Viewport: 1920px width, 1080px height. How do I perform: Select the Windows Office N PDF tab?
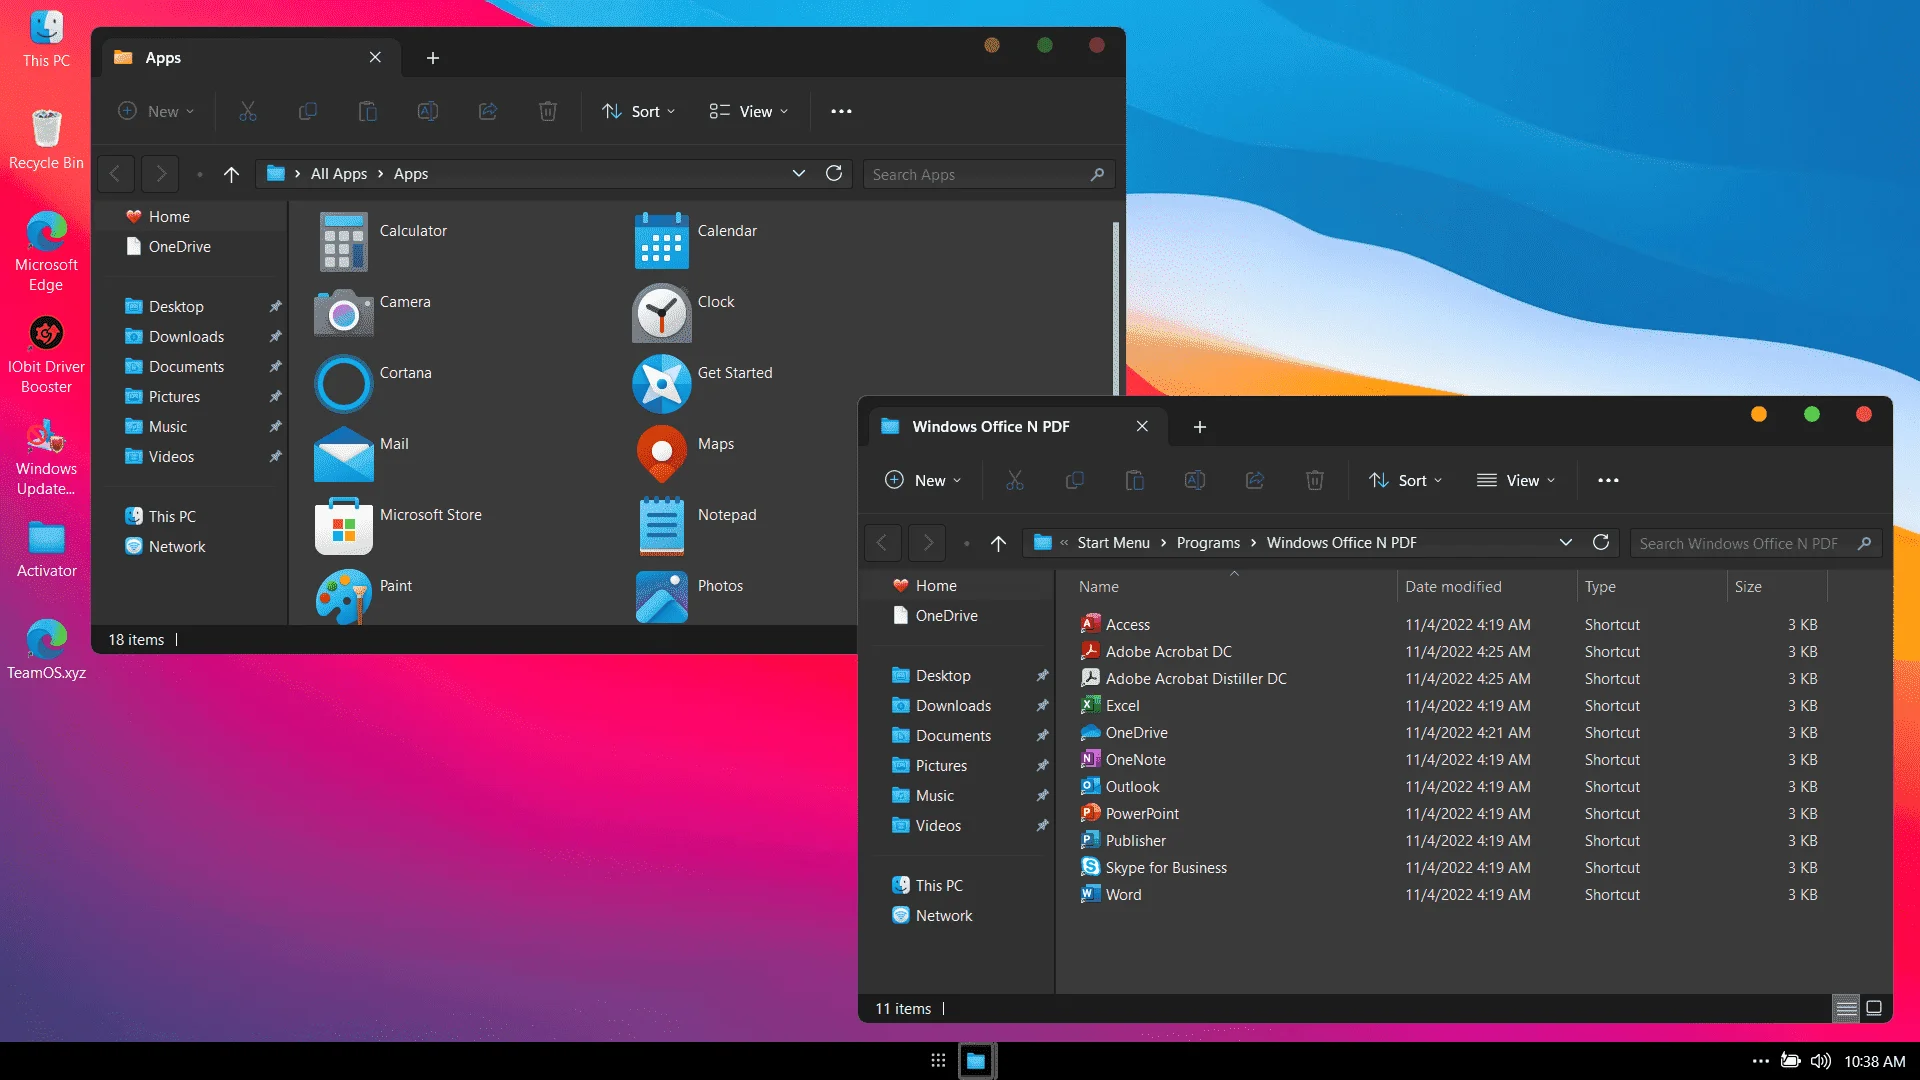click(x=1017, y=427)
